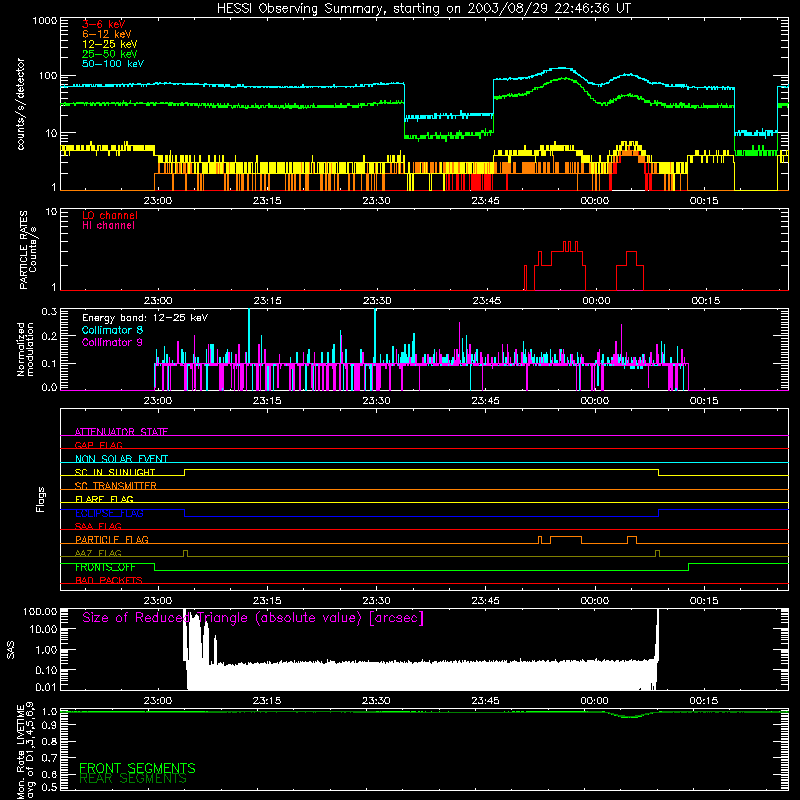Click the 'ATTENUATOR STATE' flag label
This screenshot has height=800, width=800.
[121, 432]
